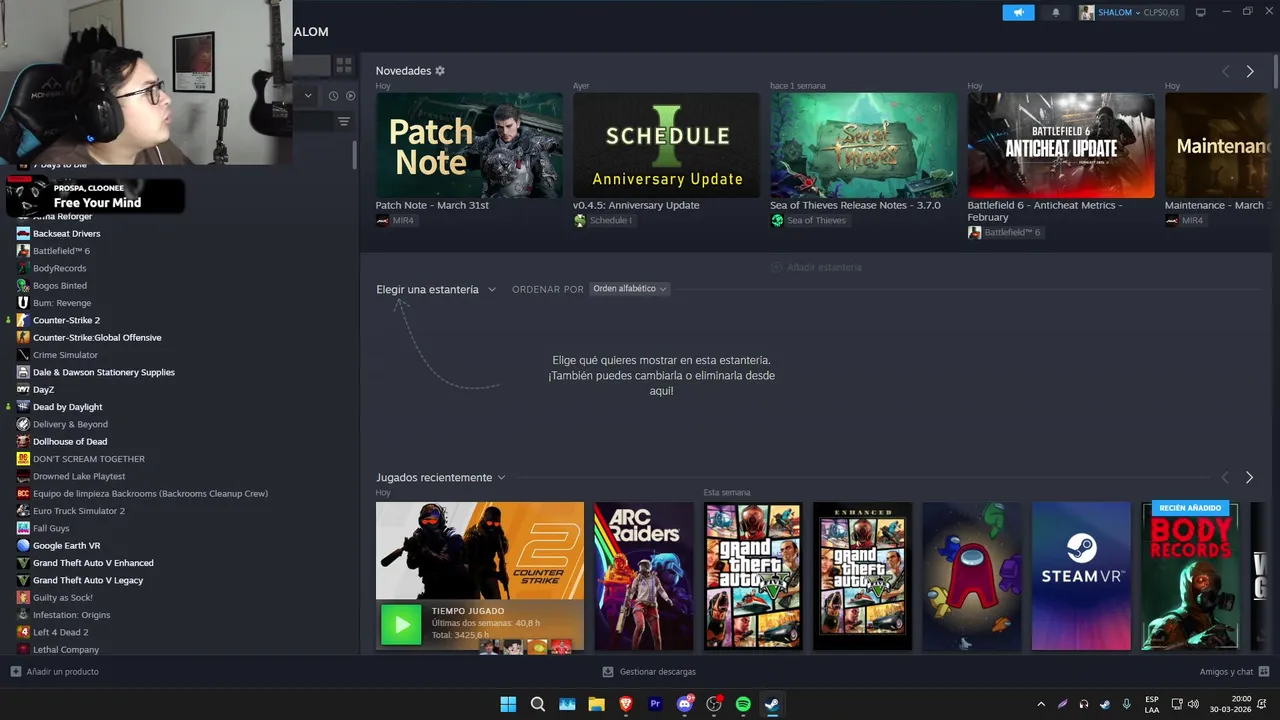Click the Novedades settings gear
Image resolution: width=1280 pixels, height=720 pixels.
[440, 71]
